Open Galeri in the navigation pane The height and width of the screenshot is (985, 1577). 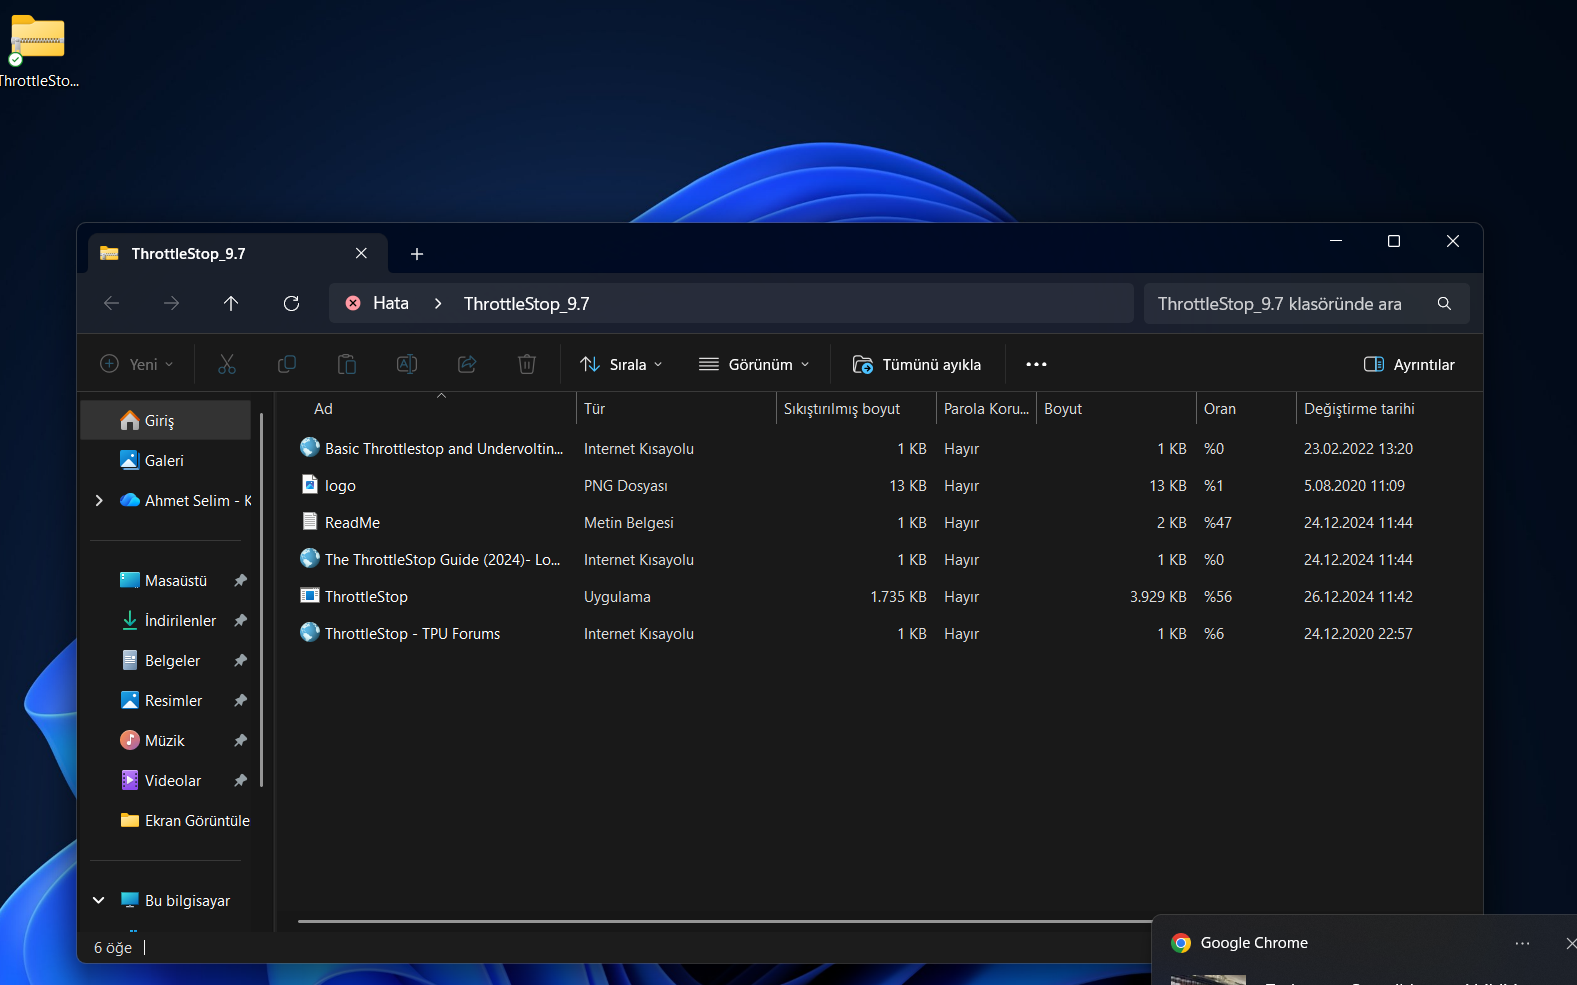tap(166, 460)
